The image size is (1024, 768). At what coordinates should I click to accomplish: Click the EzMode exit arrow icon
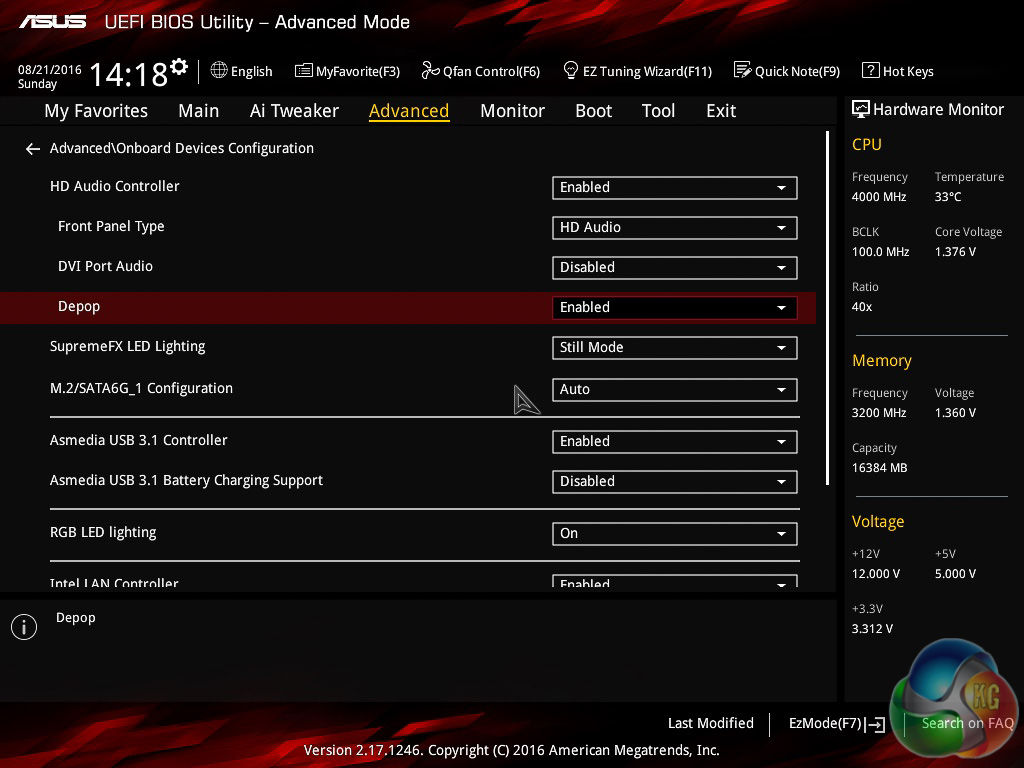(x=876, y=724)
